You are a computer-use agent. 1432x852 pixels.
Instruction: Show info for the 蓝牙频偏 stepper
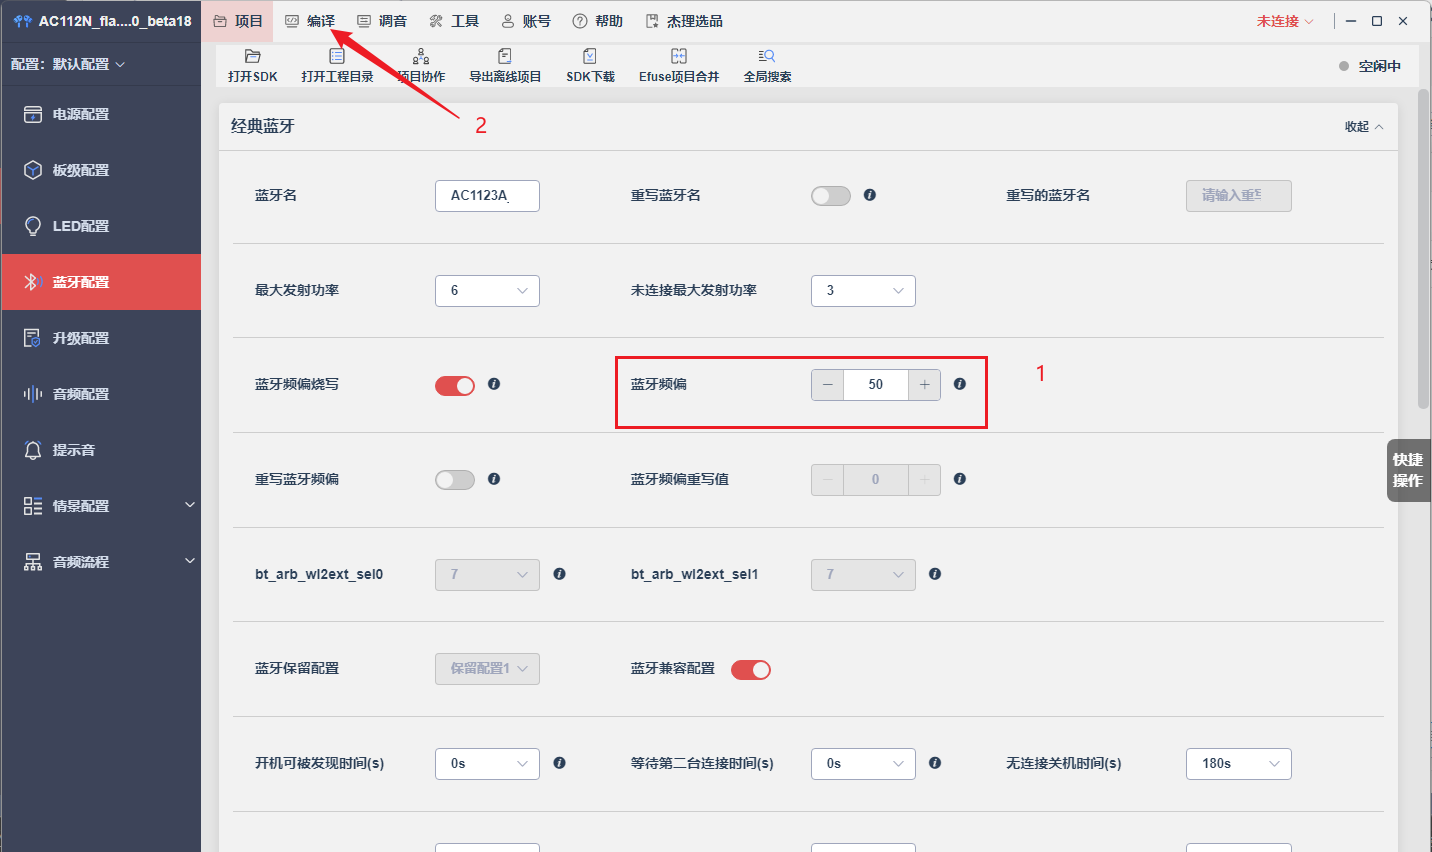click(x=960, y=384)
